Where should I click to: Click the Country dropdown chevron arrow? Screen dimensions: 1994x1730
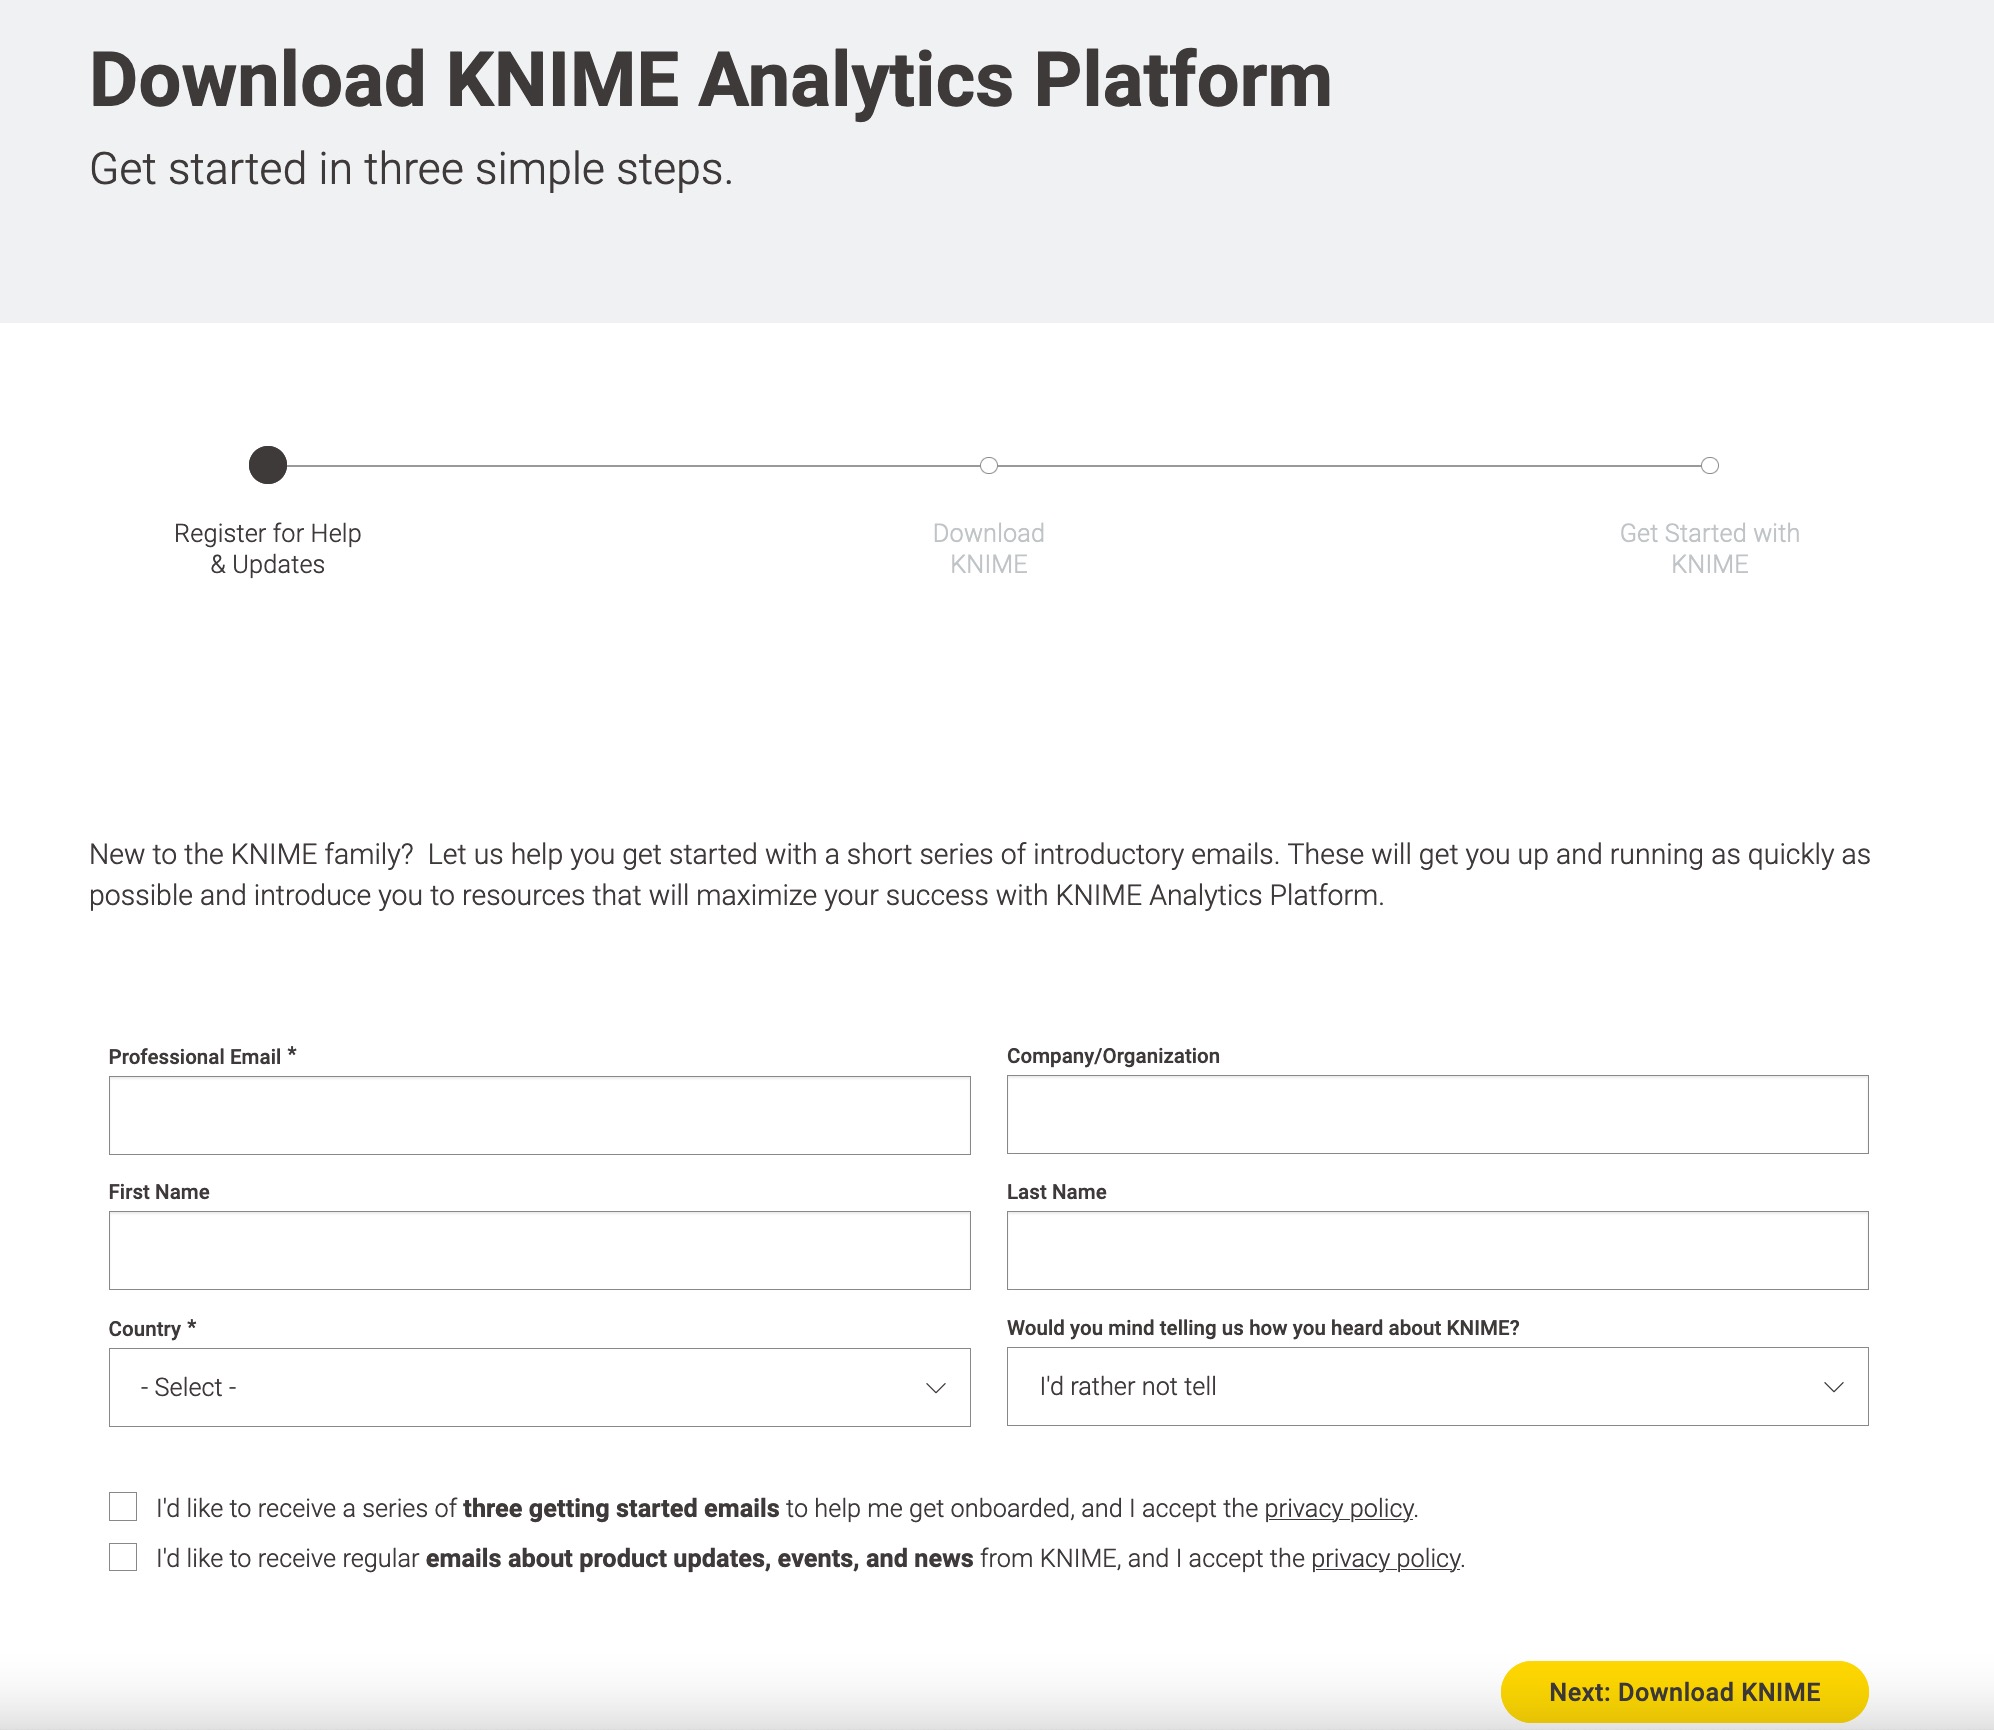click(x=935, y=1388)
